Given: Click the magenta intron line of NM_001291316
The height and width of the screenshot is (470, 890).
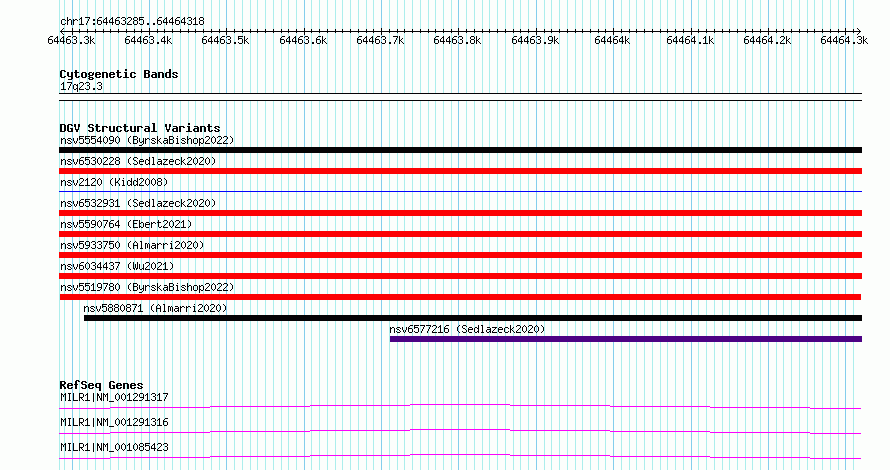Looking at the screenshot, I should tap(460, 431).
